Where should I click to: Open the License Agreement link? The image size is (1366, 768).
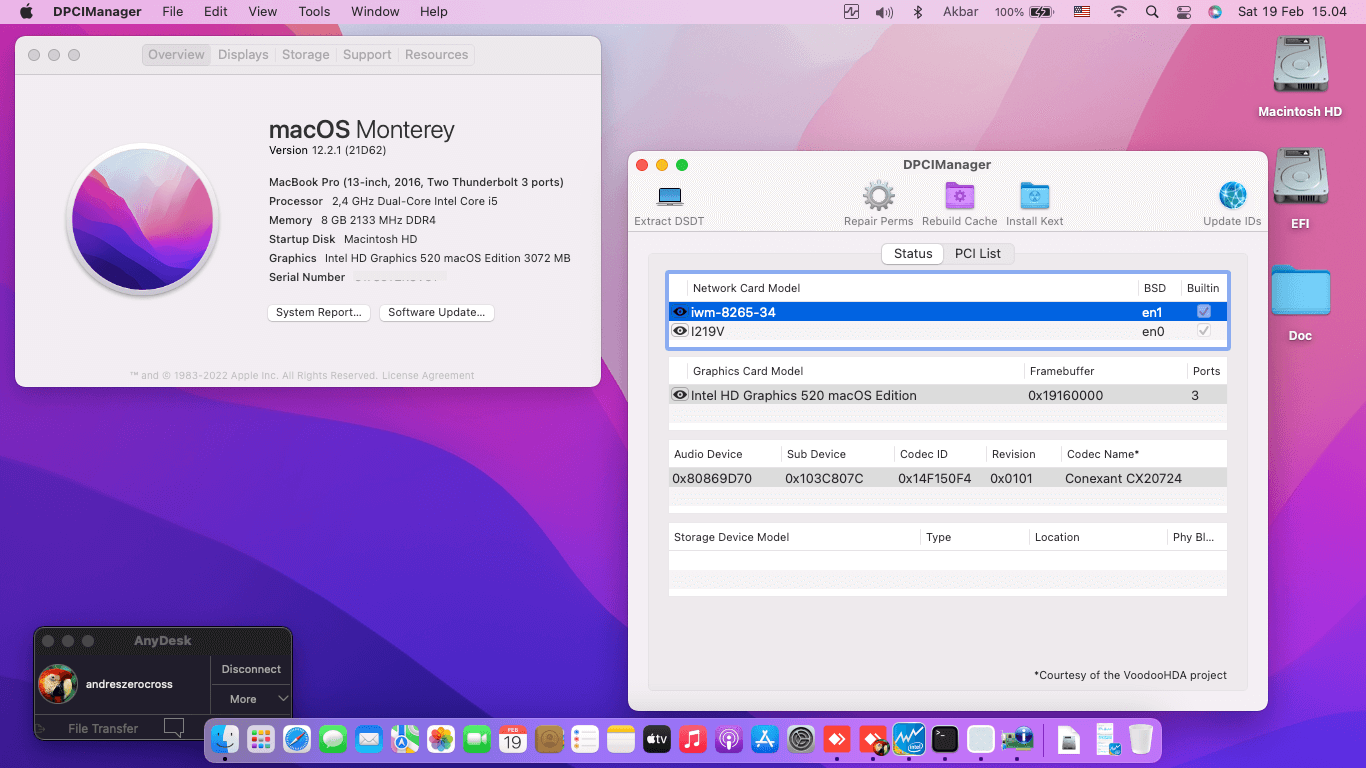pos(428,376)
